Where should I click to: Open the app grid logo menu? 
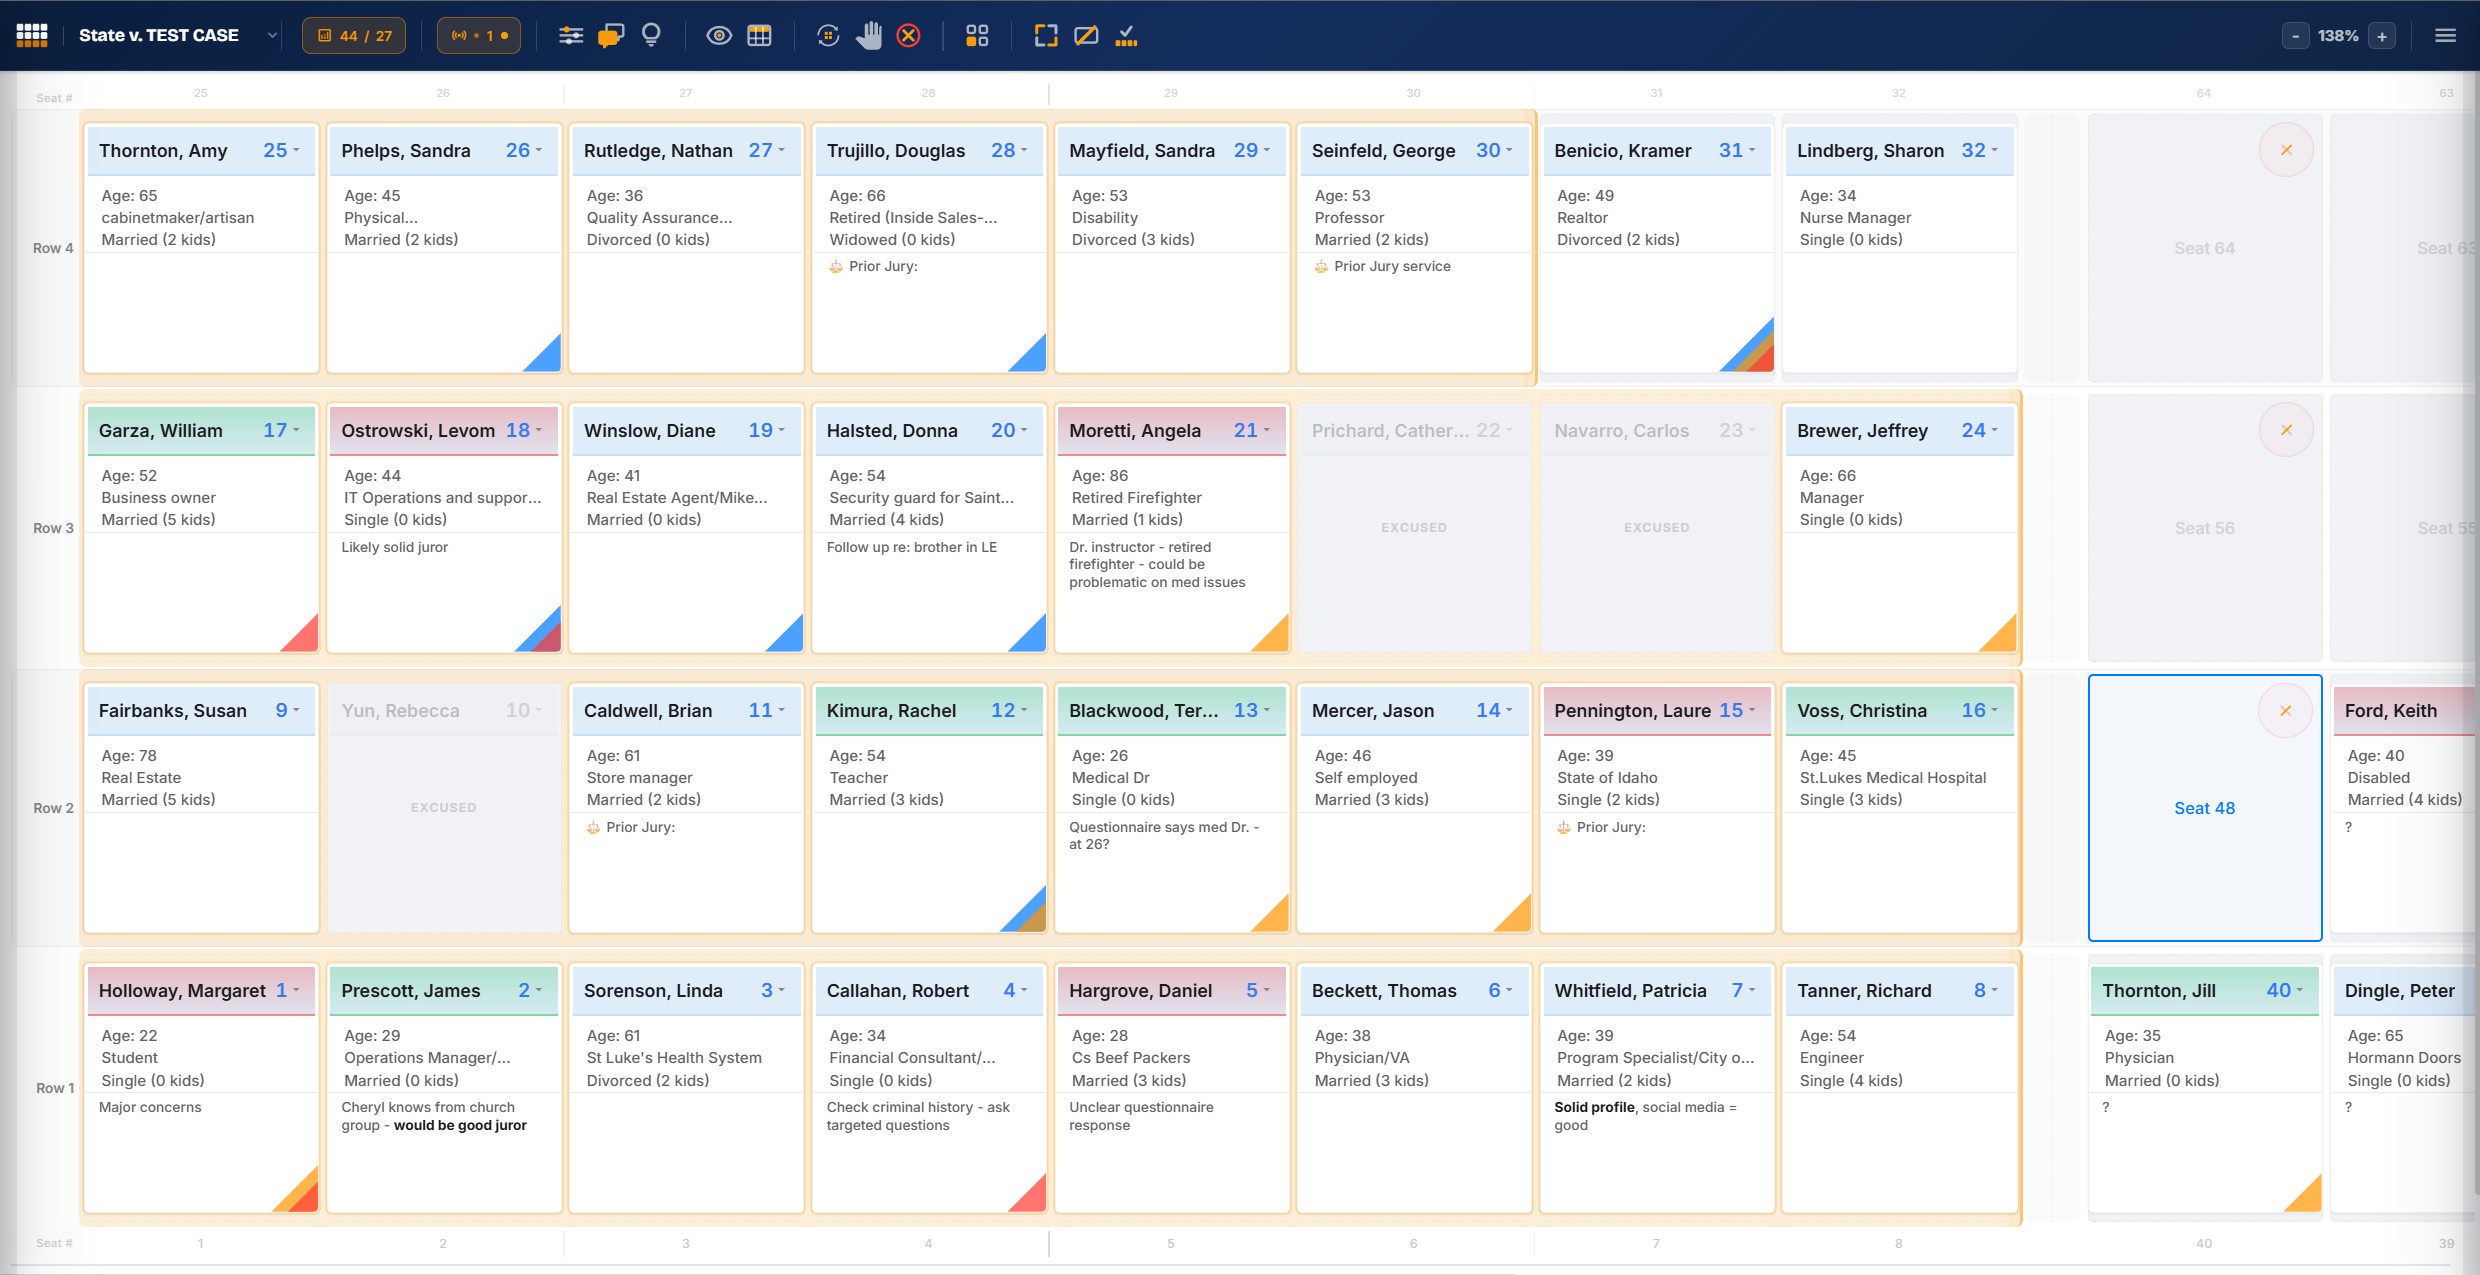point(32,35)
